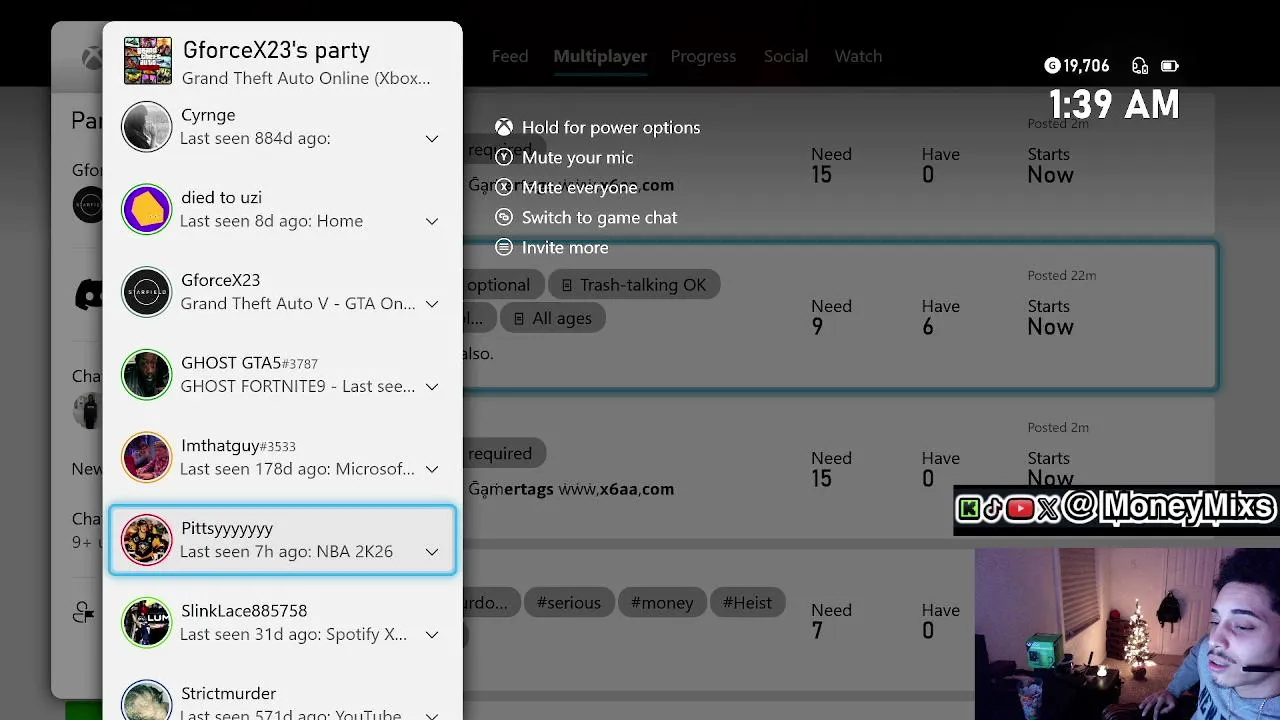Switch to the Feed tab
Screen dimensions: 1280x720
510,56
